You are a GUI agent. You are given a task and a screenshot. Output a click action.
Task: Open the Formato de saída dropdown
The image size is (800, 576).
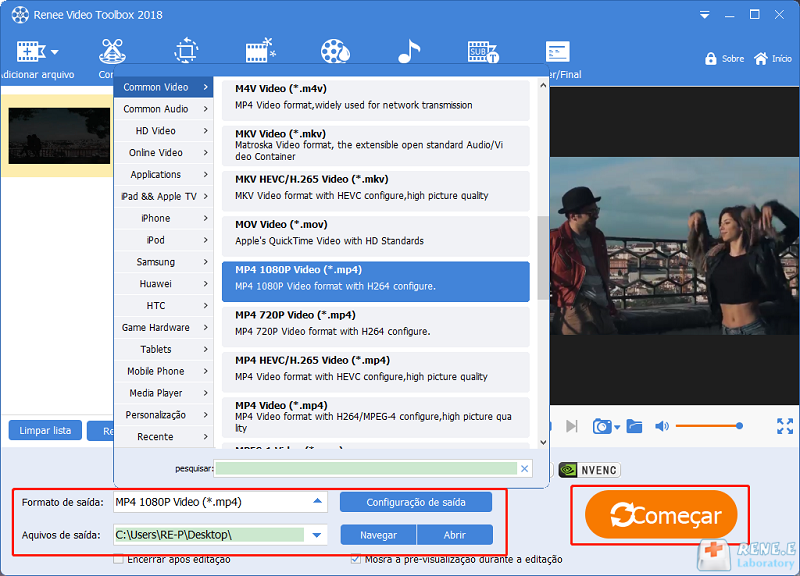tap(317, 502)
